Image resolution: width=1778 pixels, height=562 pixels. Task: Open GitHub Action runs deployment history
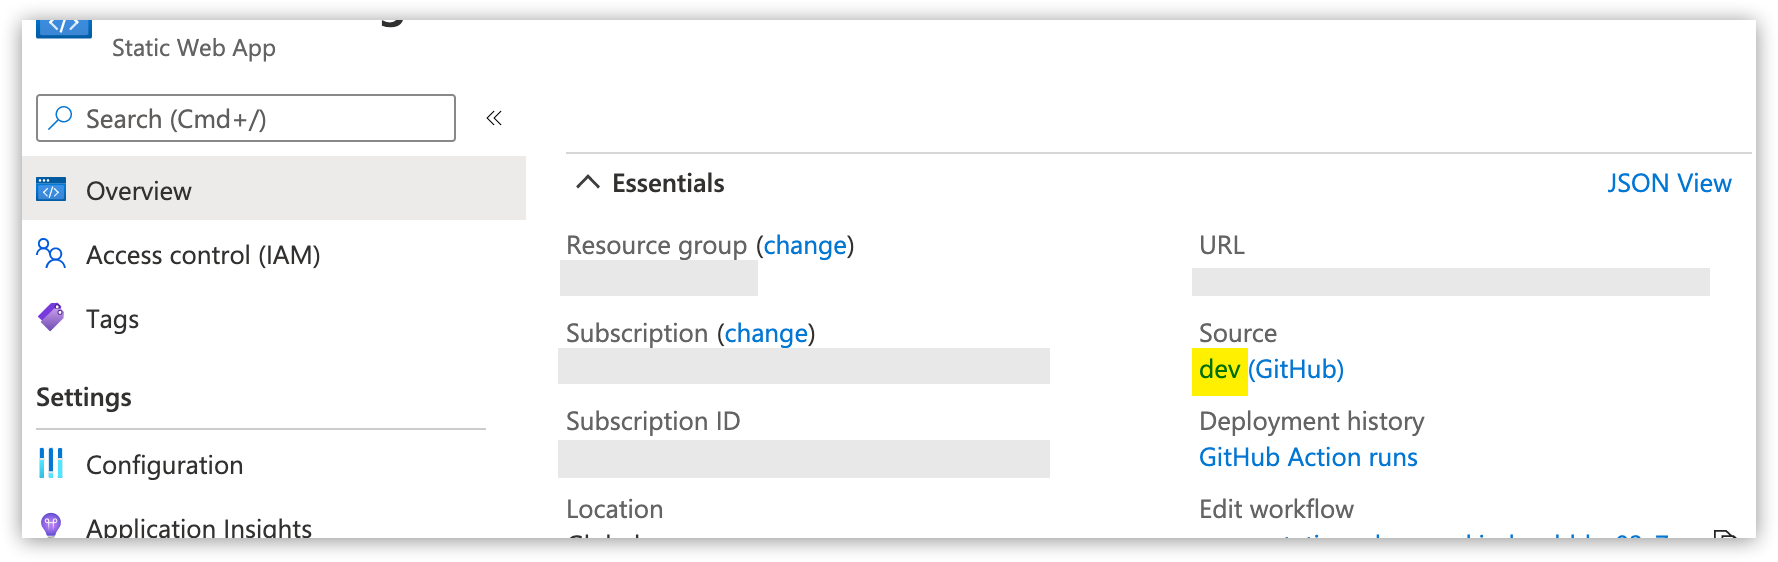[x=1308, y=457]
